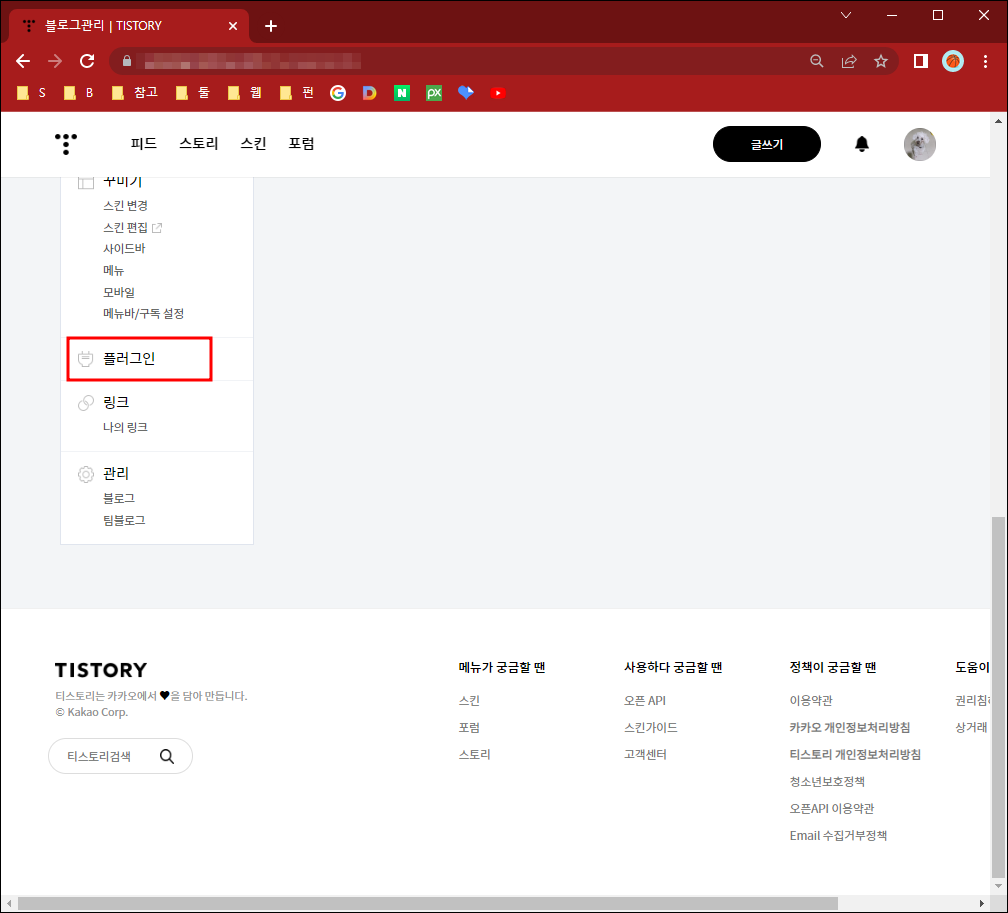Open YouTube from the bookmarks bar
Image resolution: width=1008 pixels, height=913 pixels.
tap(497, 92)
